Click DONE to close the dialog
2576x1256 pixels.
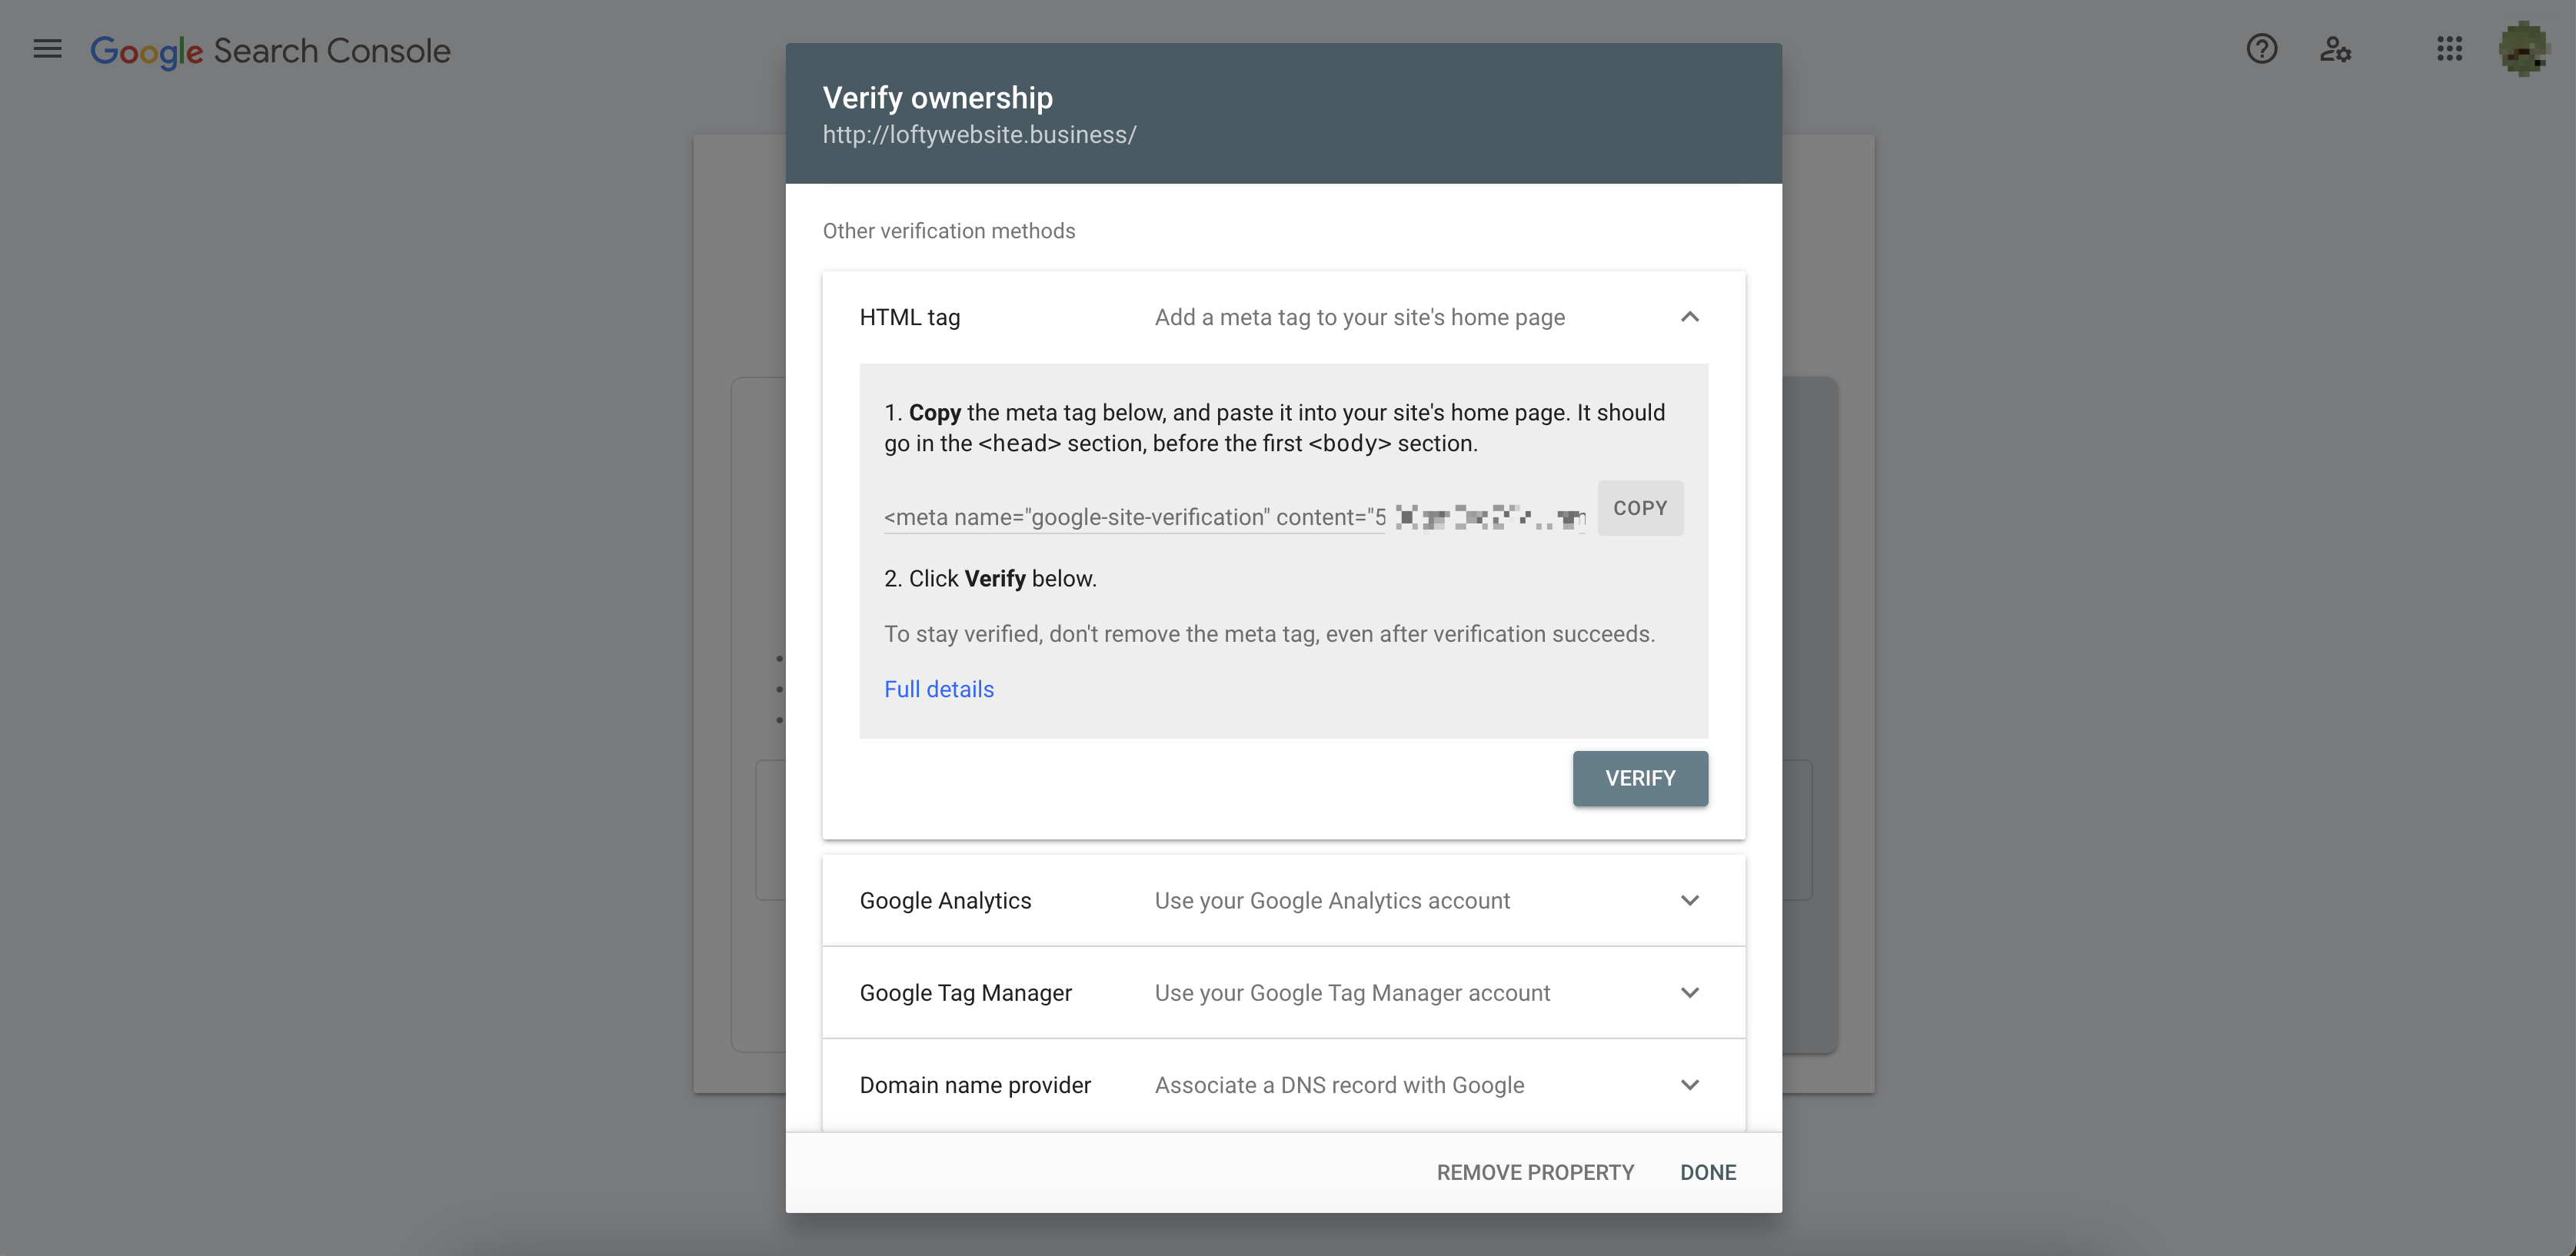[x=1707, y=1172]
